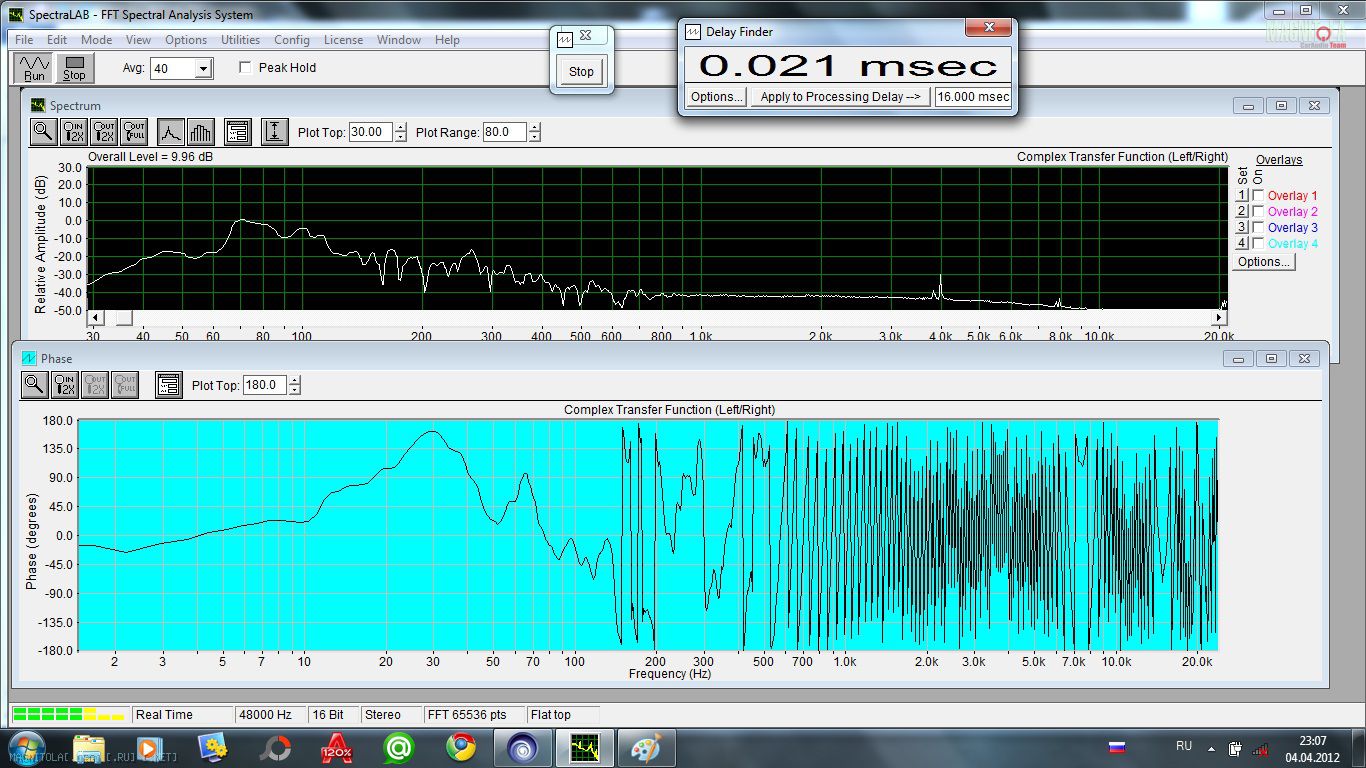Increase Phase Plot Top value
The image size is (1366, 768).
tap(295, 380)
